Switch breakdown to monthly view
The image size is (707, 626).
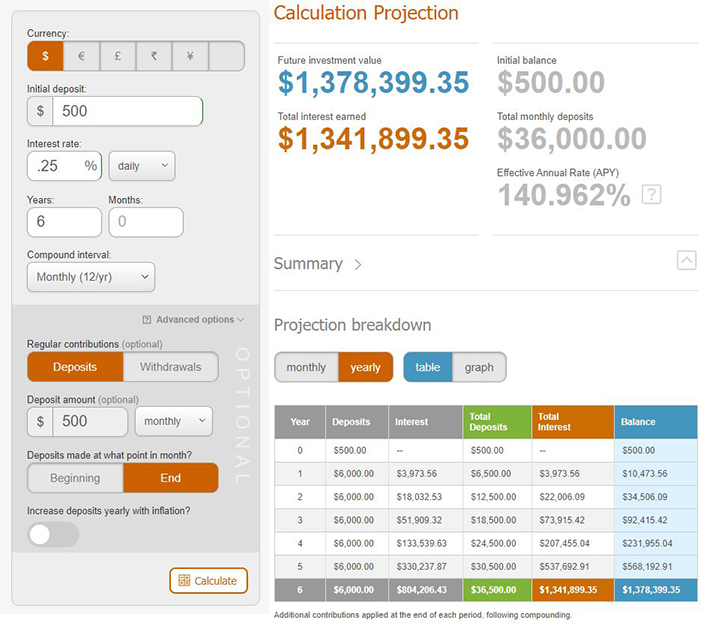point(306,367)
